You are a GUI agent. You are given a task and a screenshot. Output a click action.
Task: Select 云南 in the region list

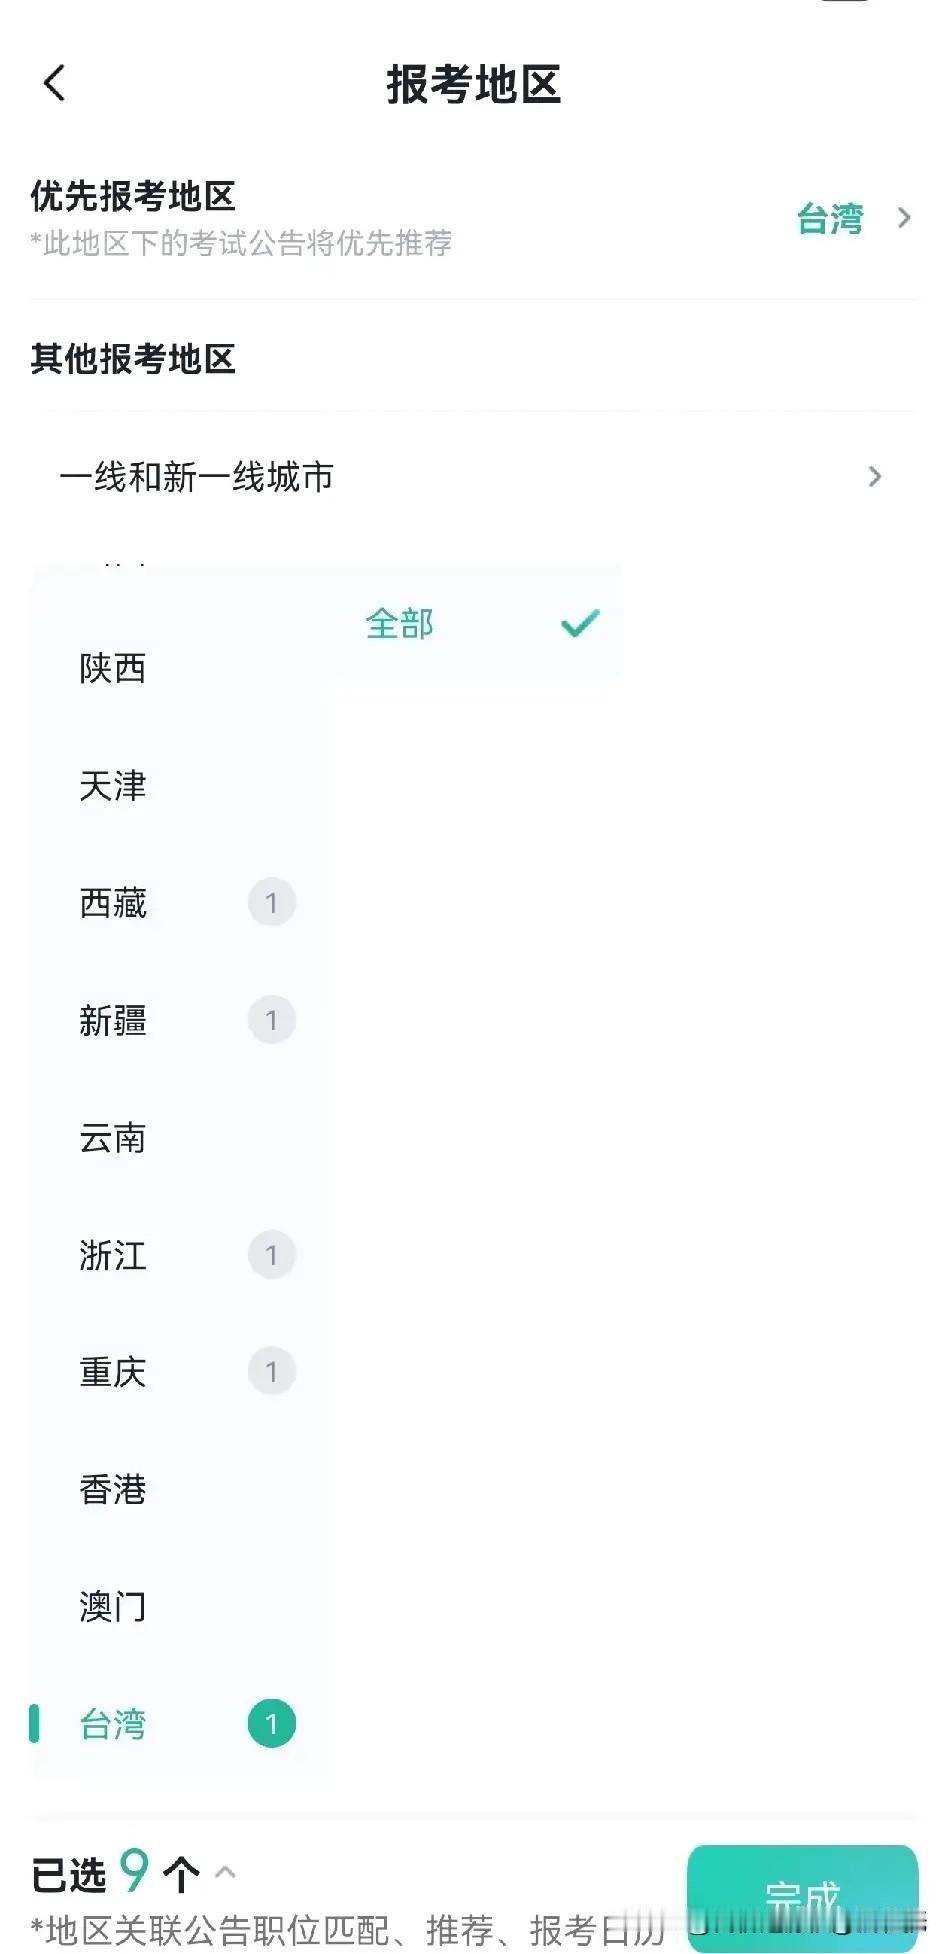tap(113, 1137)
